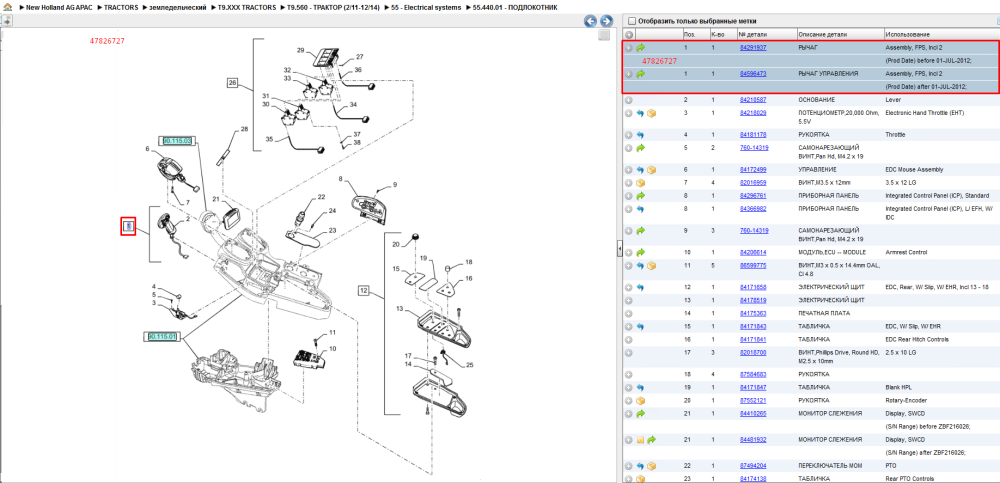The height and width of the screenshot is (483, 1000).
Task: Click the blue arrow for part 84218029
Action: 641,113
